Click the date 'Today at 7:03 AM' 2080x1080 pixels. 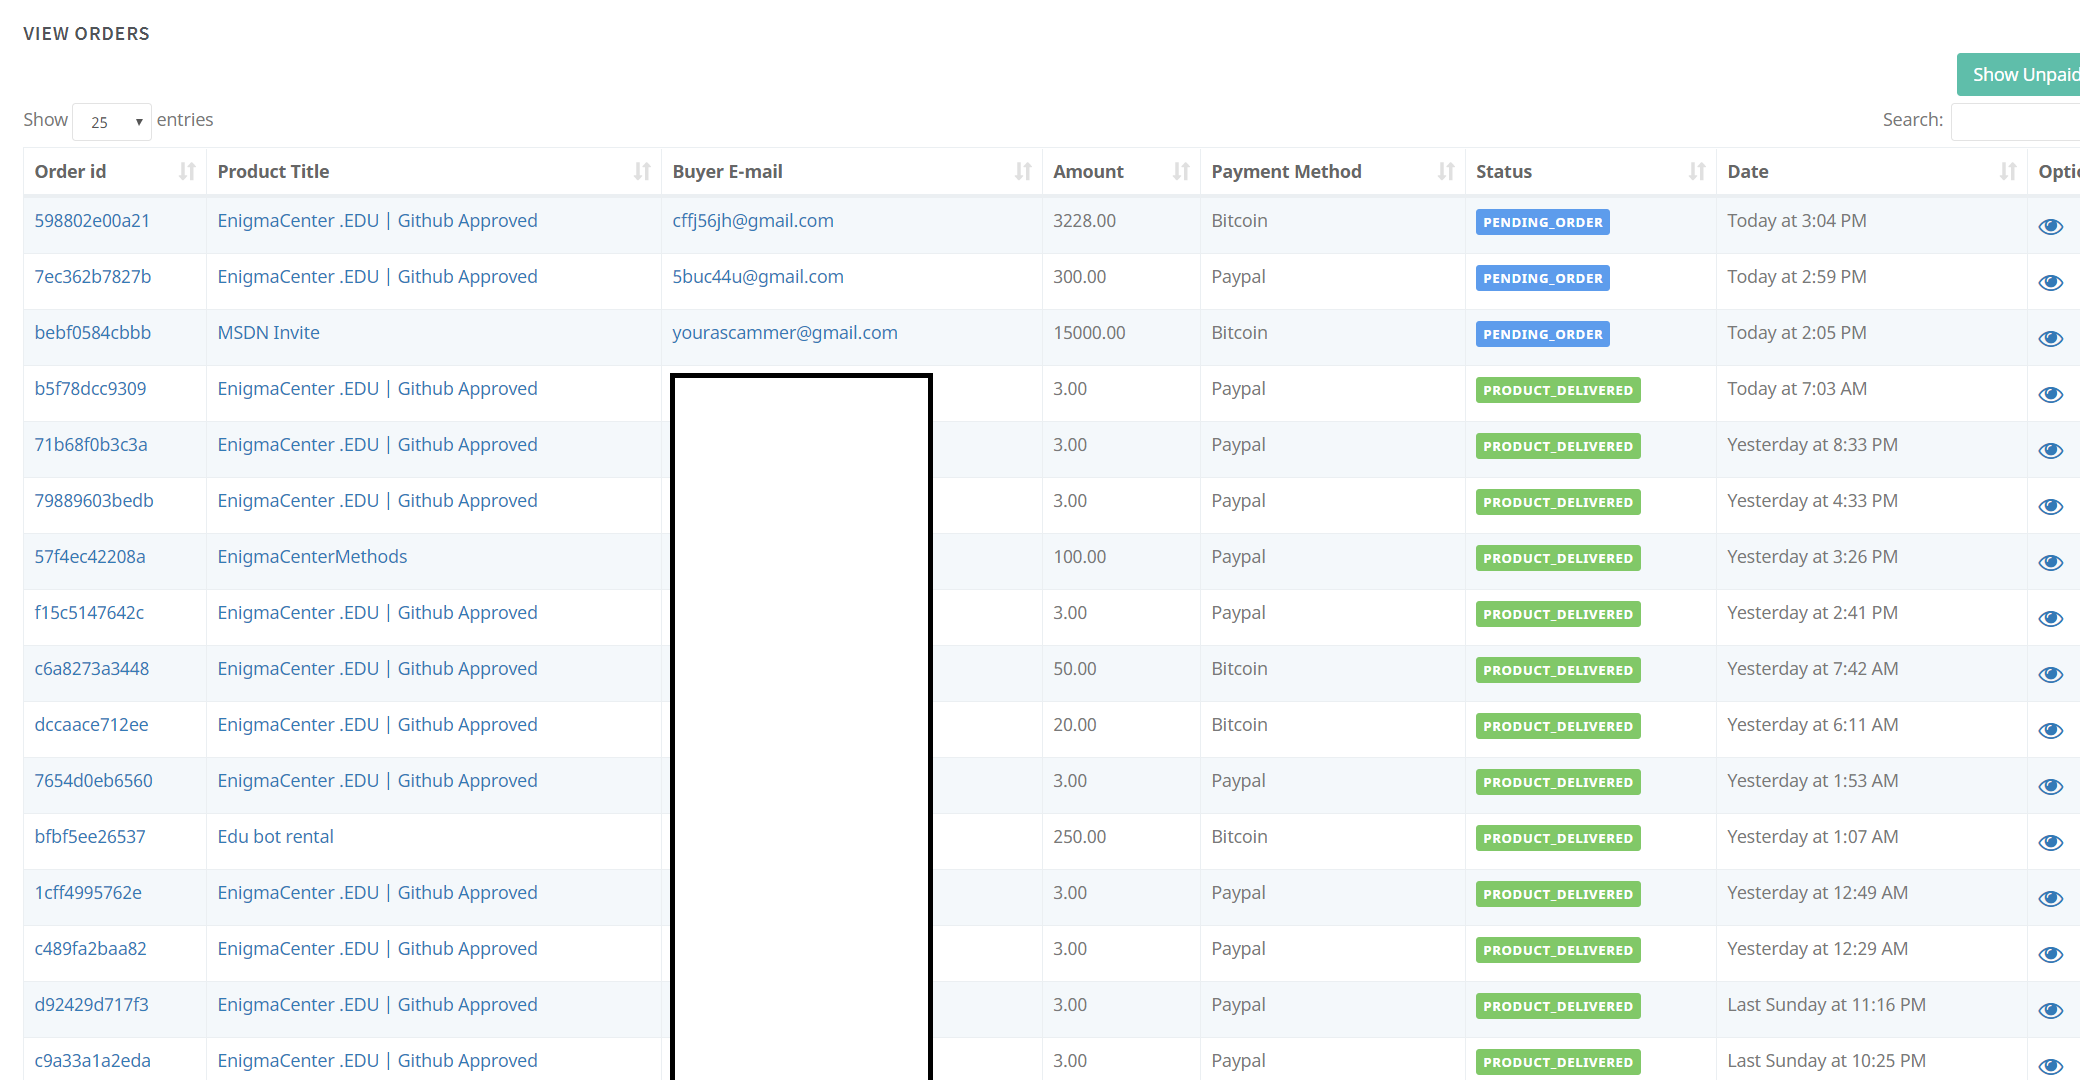(1797, 389)
